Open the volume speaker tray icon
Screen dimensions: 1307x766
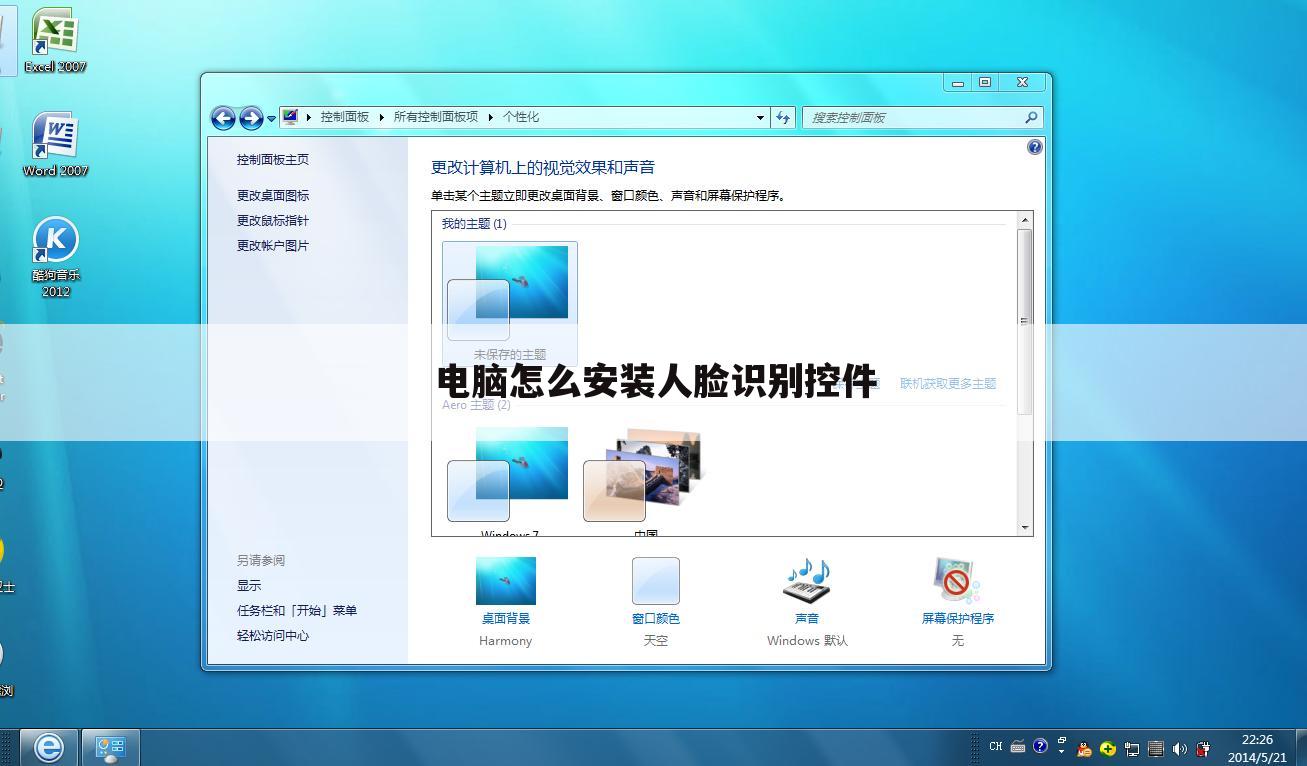1180,748
